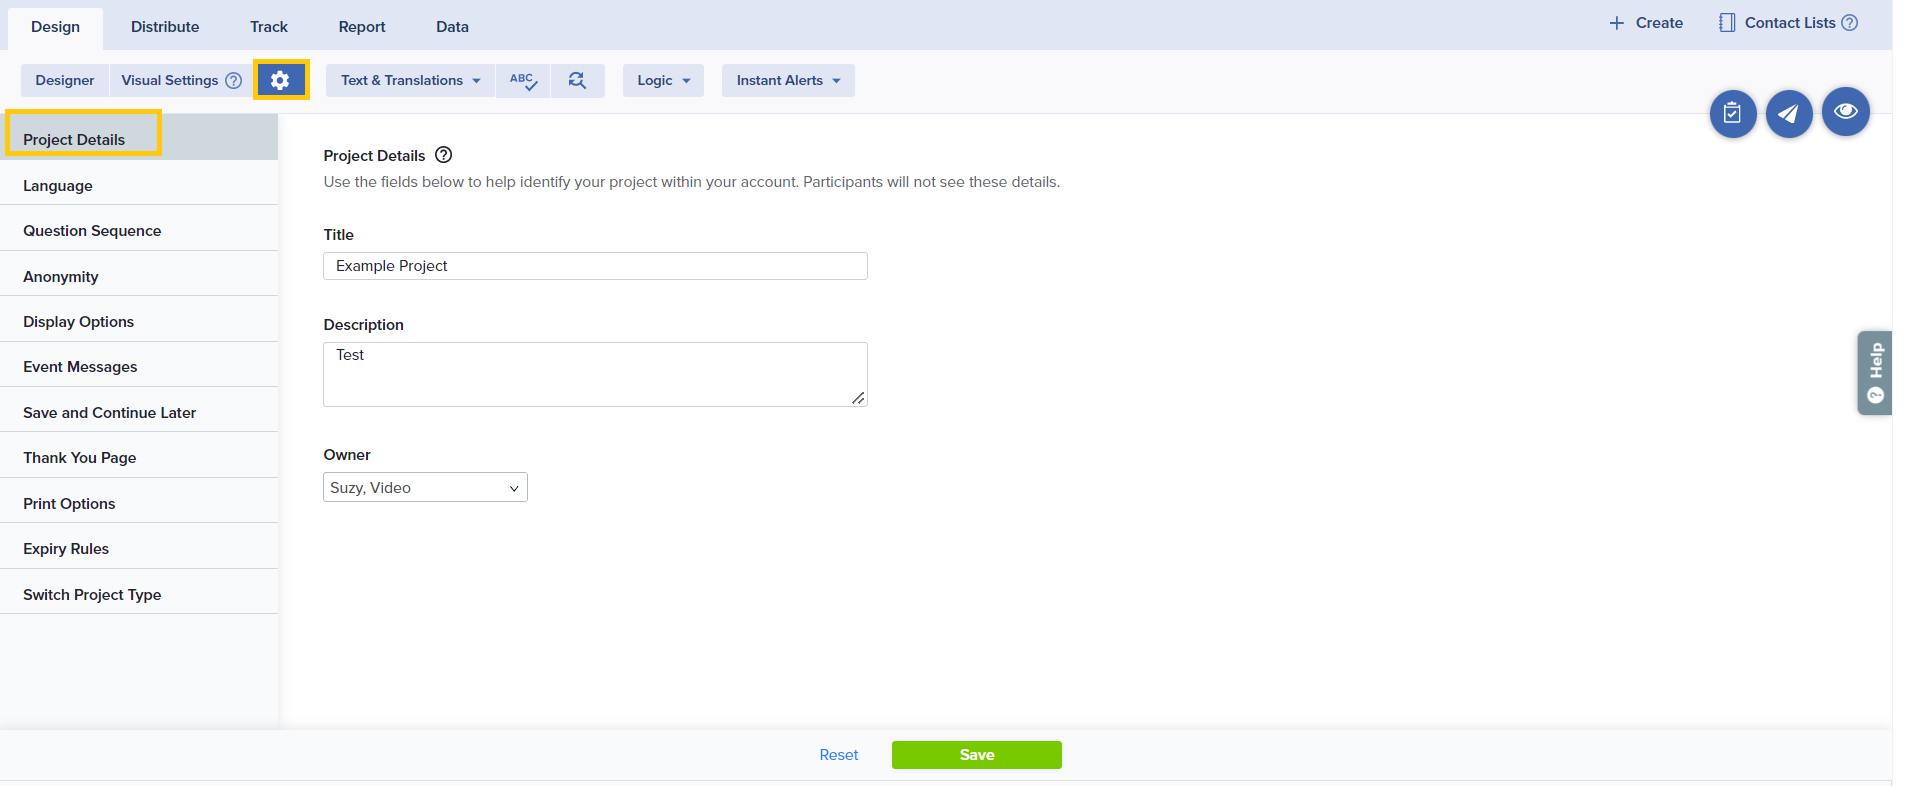Expand the Logic dropdown menu
Screen dimensions: 1920x786
pos(663,81)
